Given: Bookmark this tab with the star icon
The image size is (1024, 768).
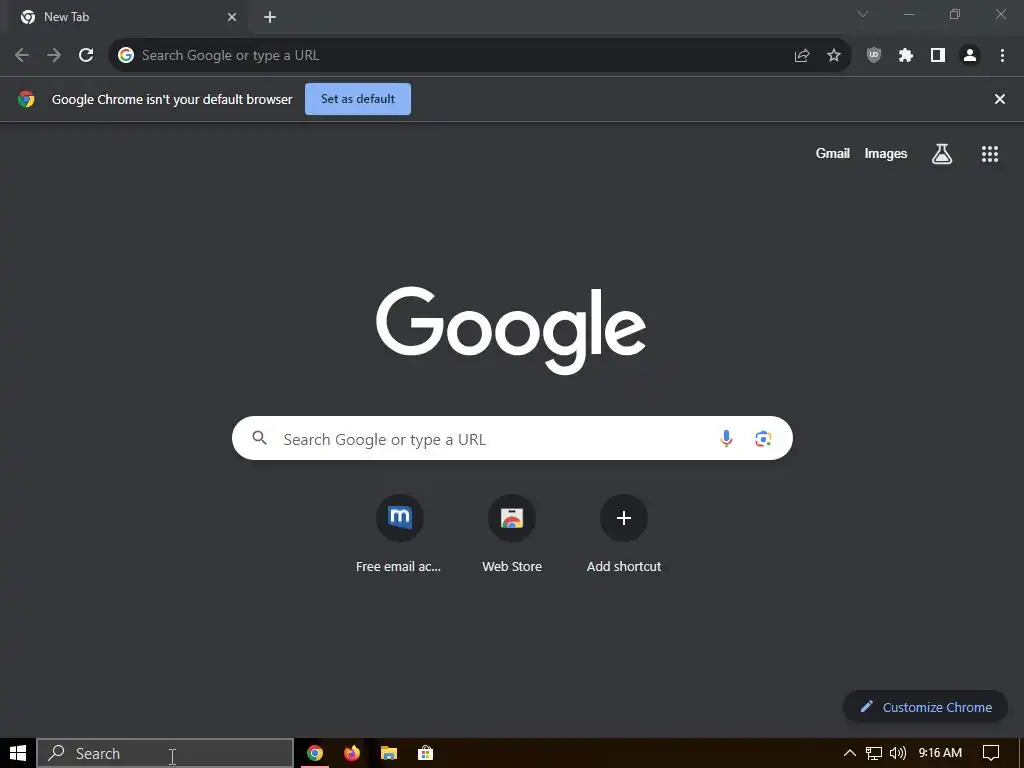Looking at the screenshot, I should 834,56.
